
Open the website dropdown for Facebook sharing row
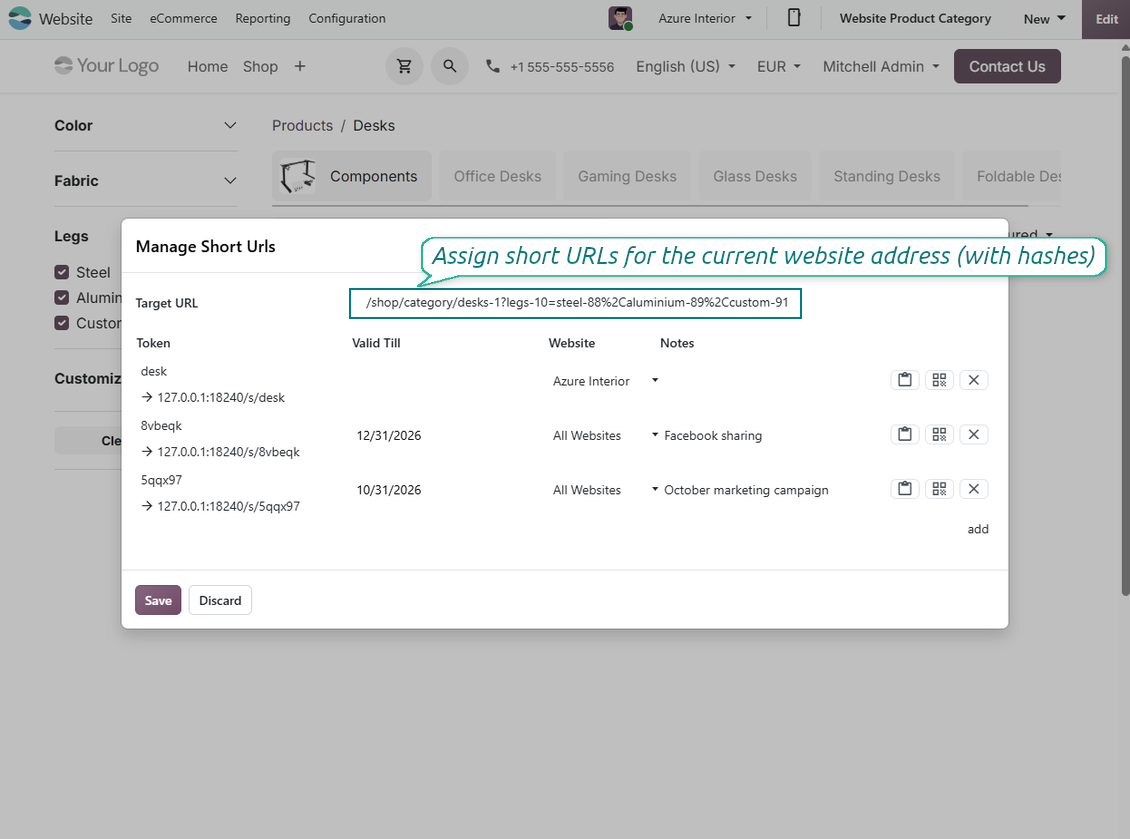(605, 435)
